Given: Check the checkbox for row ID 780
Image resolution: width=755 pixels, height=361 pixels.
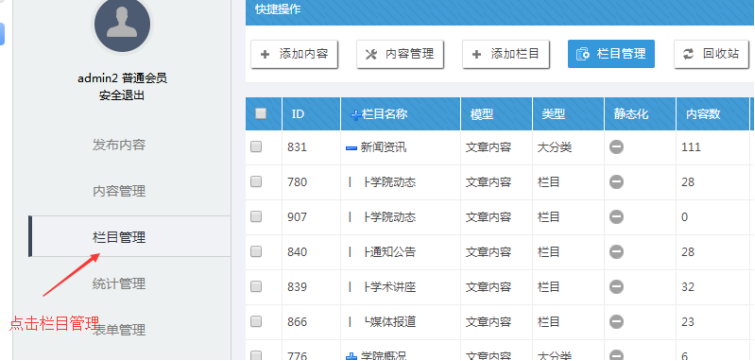Looking at the screenshot, I should pyautogui.click(x=256, y=181).
